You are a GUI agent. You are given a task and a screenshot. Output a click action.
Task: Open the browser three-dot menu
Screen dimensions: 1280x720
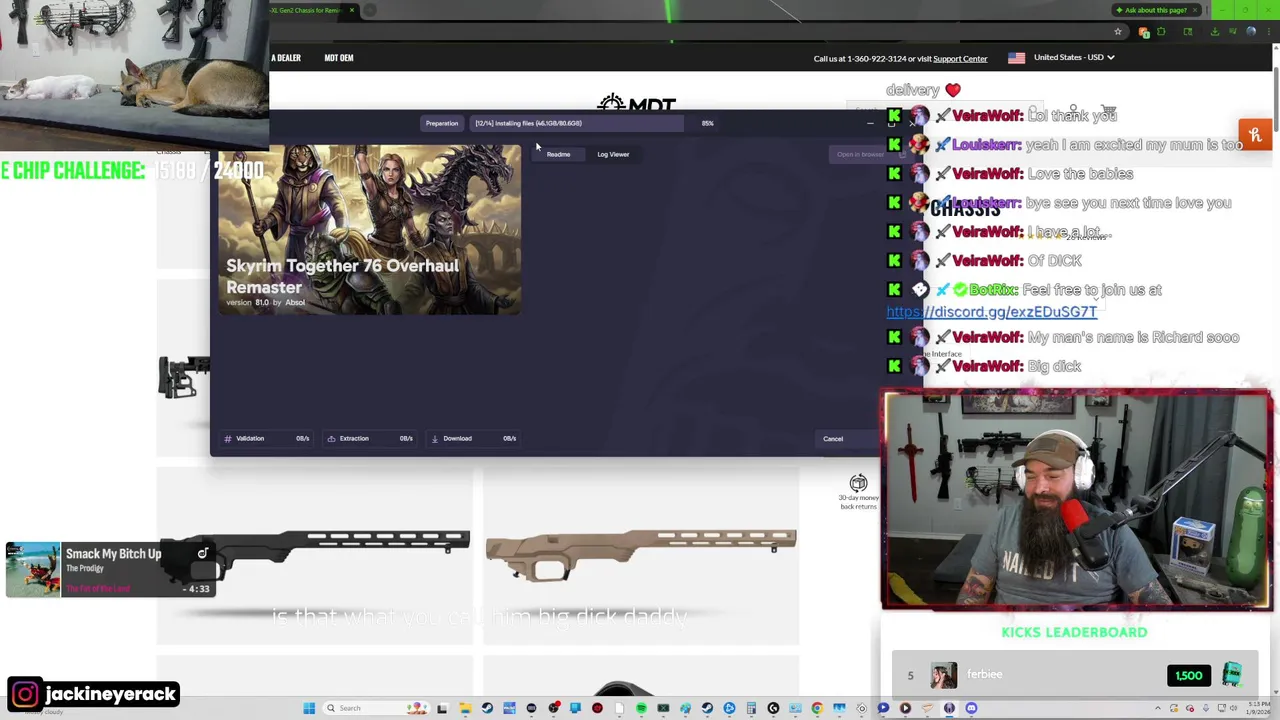pos(1269,31)
